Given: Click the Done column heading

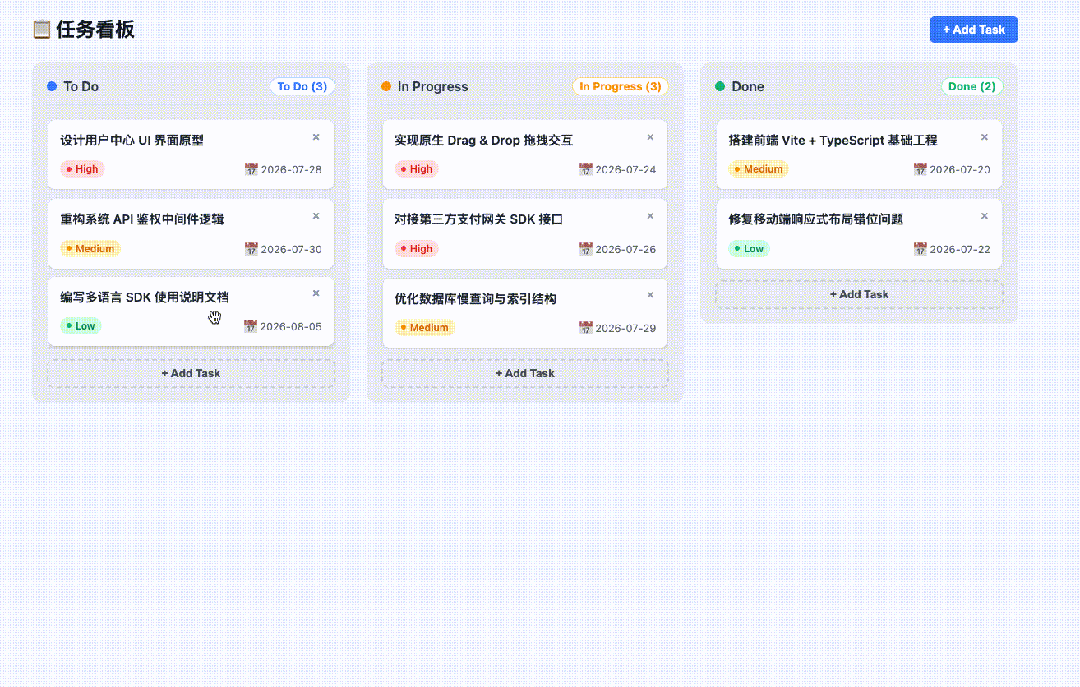Looking at the screenshot, I should pyautogui.click(x=748, y=86).
